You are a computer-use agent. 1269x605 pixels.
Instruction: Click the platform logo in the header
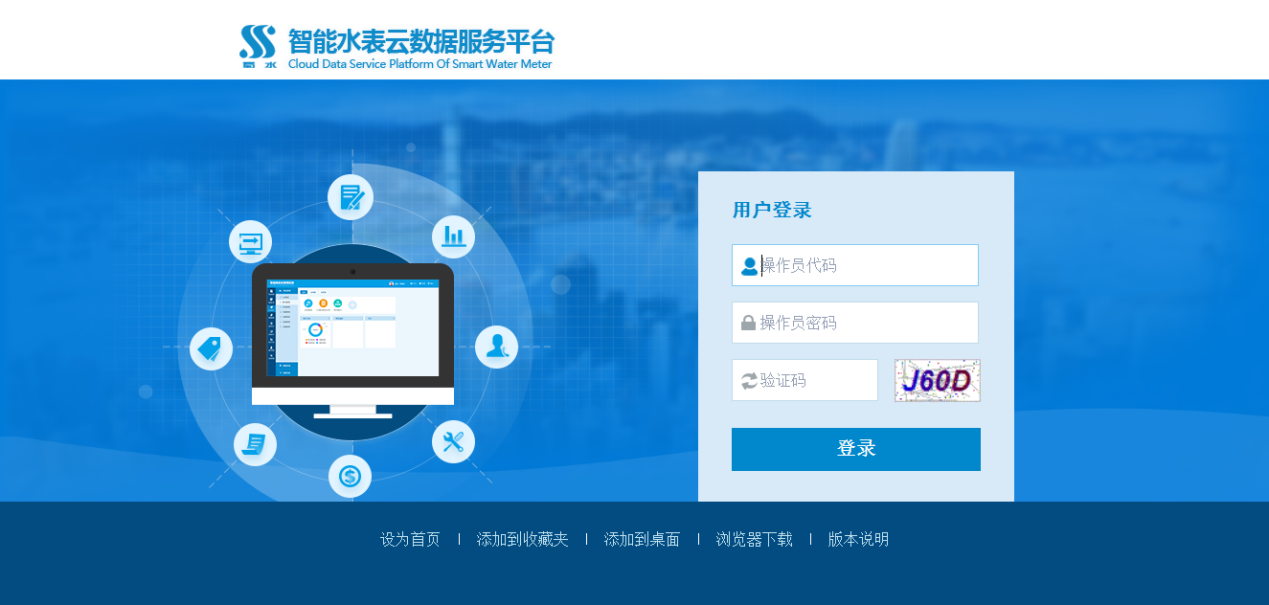[x=395, y=46]
